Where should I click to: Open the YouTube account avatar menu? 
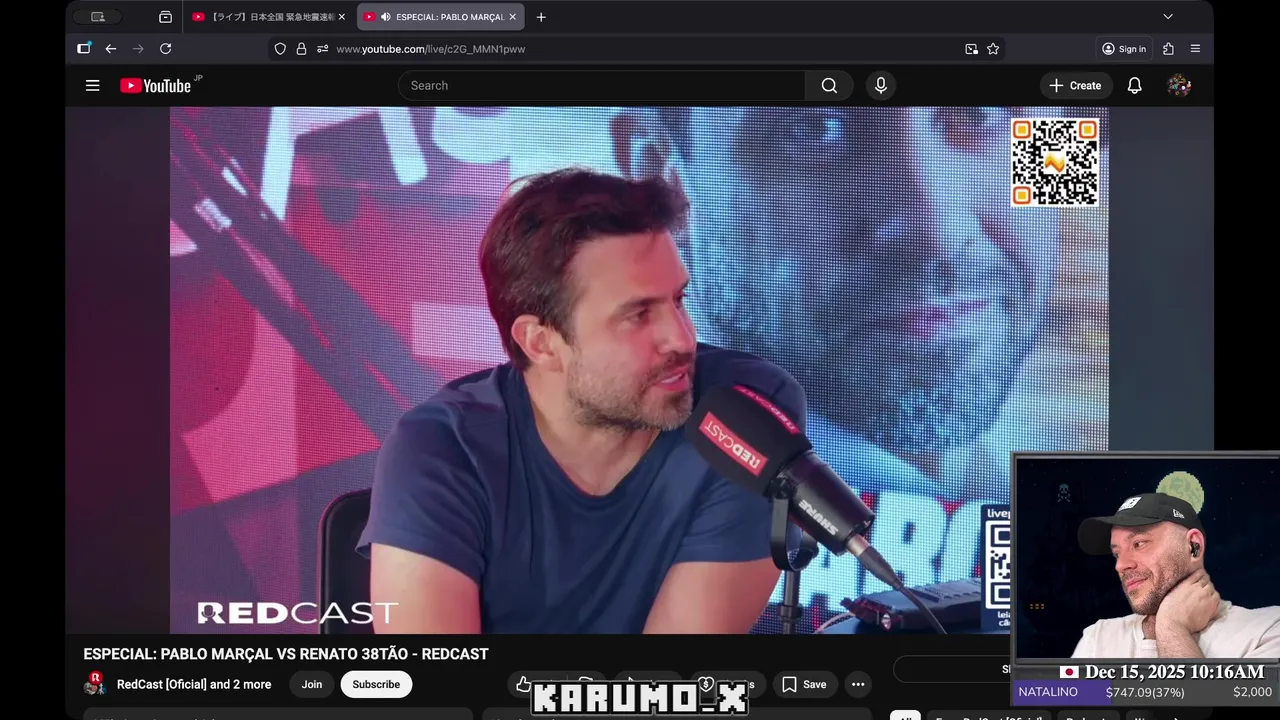tap(1179, 86)
